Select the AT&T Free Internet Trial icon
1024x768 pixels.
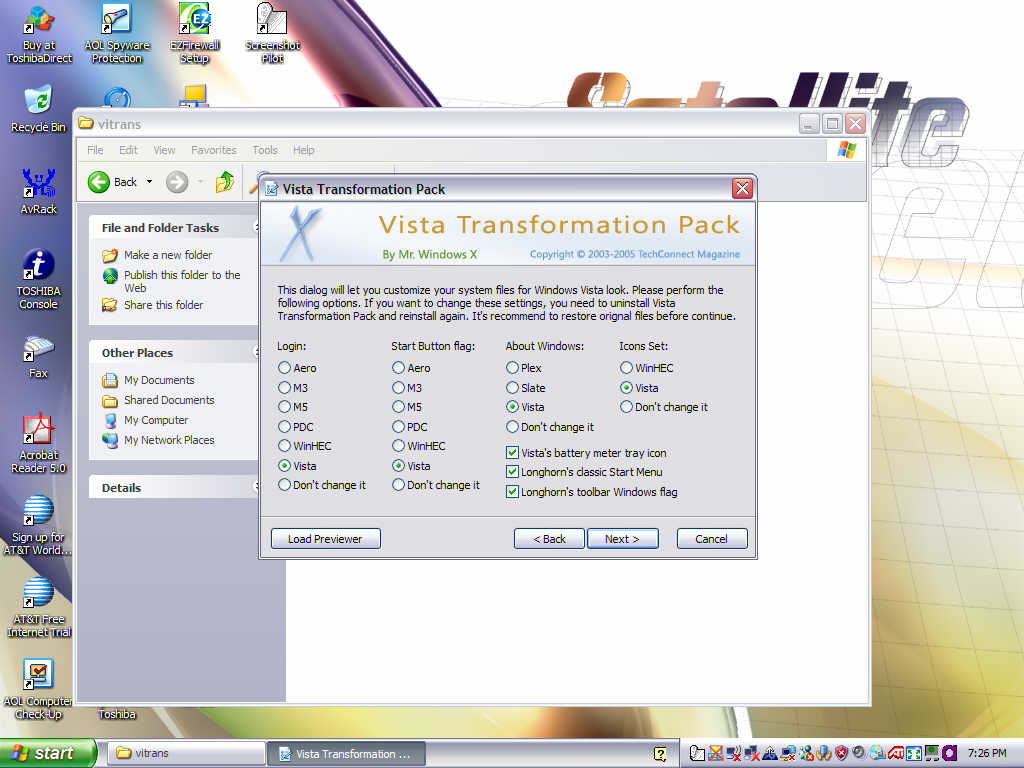[39, 608]
